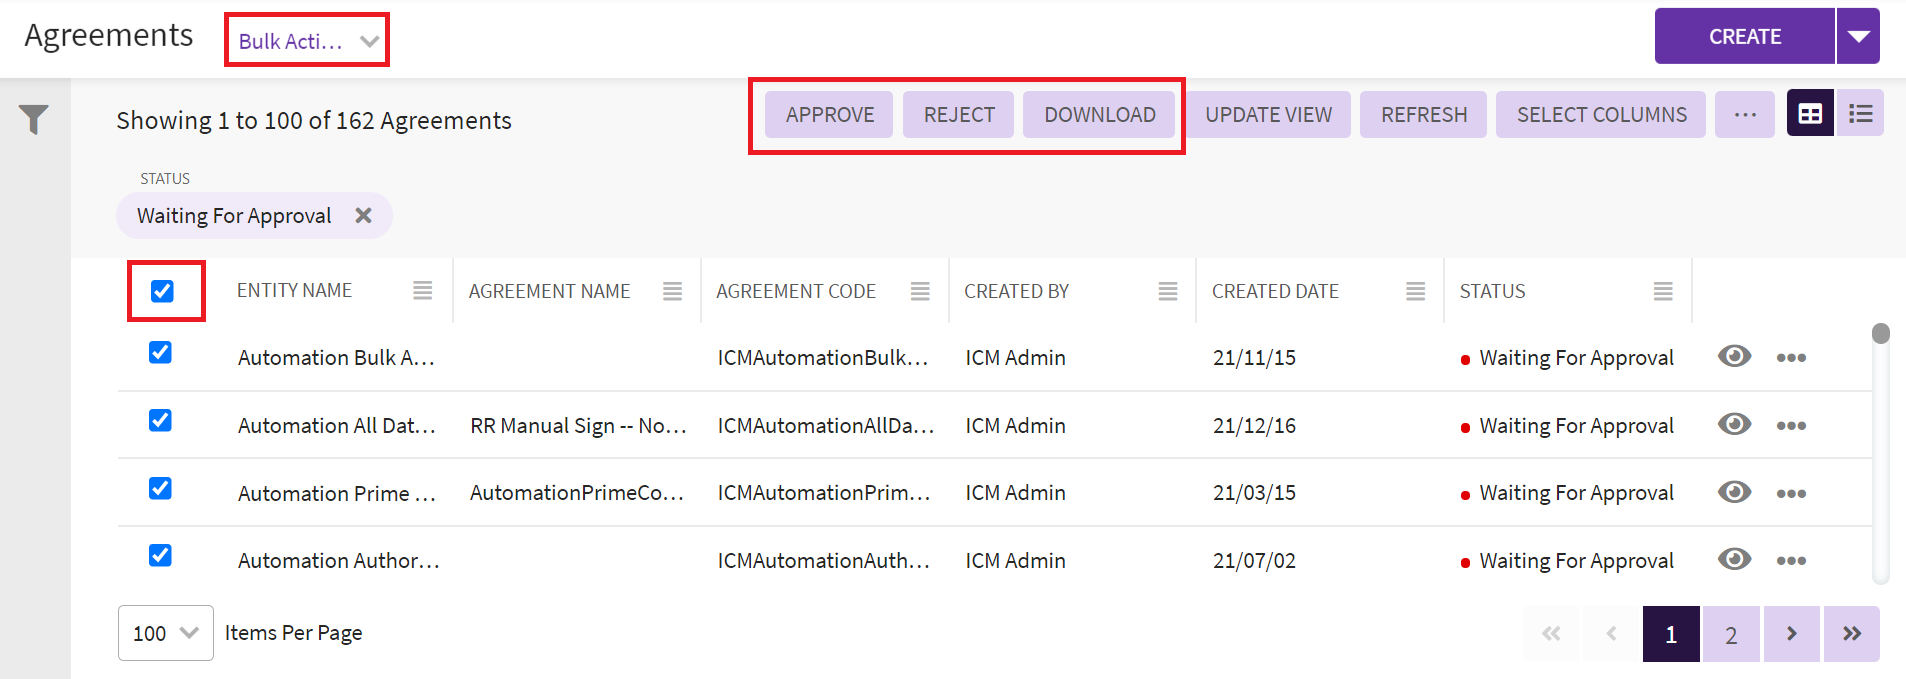Open three-dot actions for Automation Prime row
1906x679 pixels.
[x=1790, y=493]
